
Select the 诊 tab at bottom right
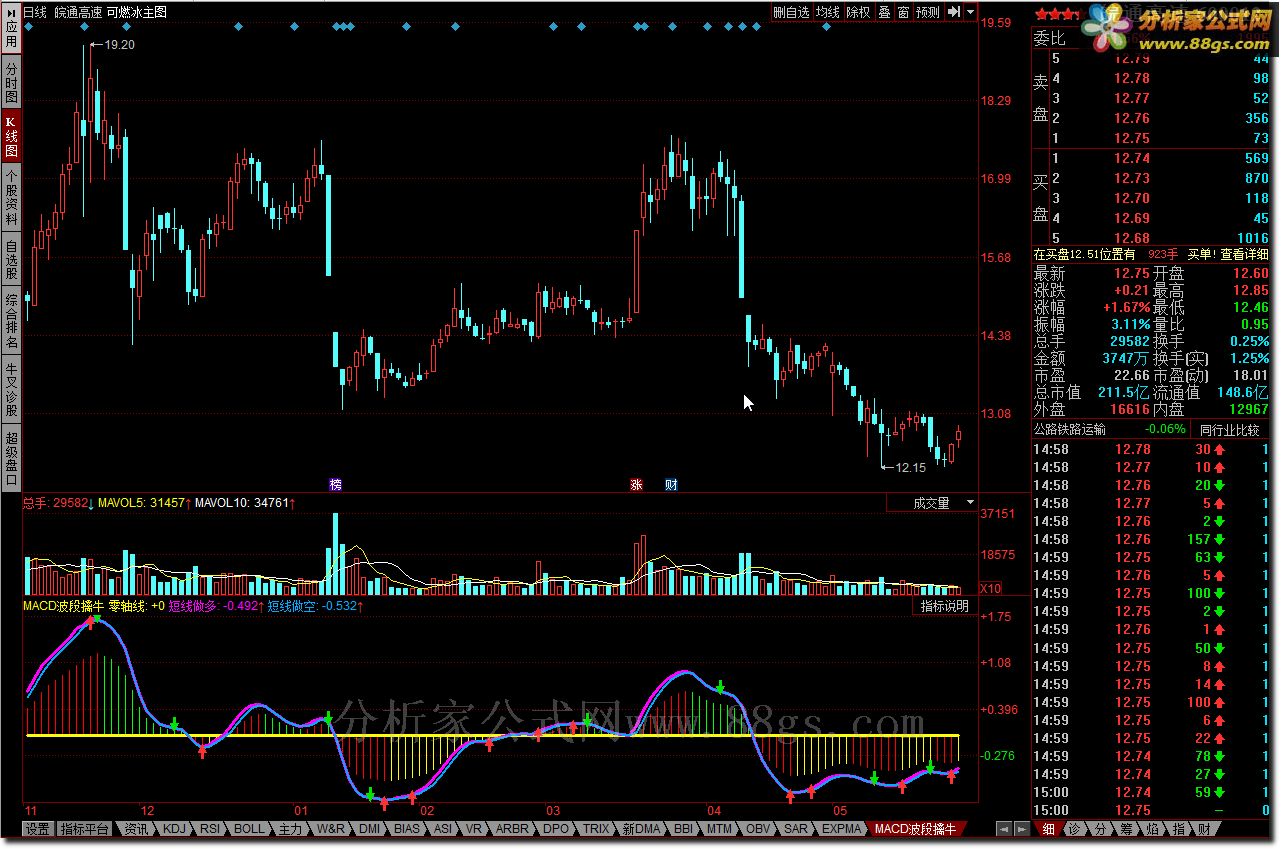point(1075,829)
